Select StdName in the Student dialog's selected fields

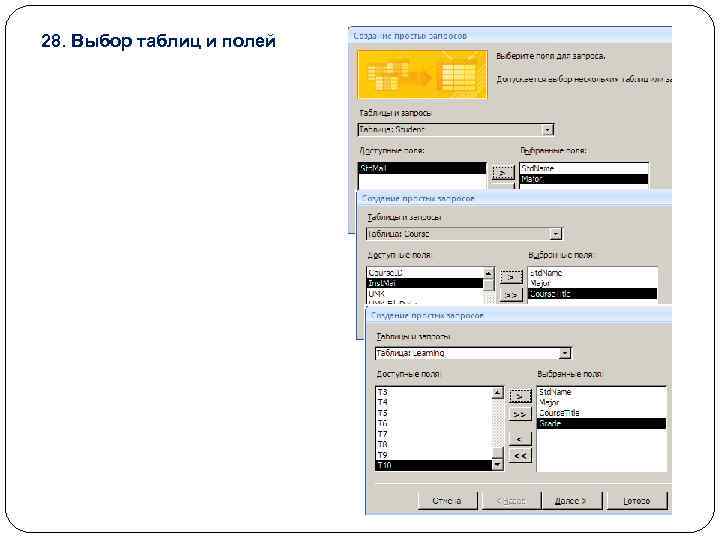(x=584, y=168)
